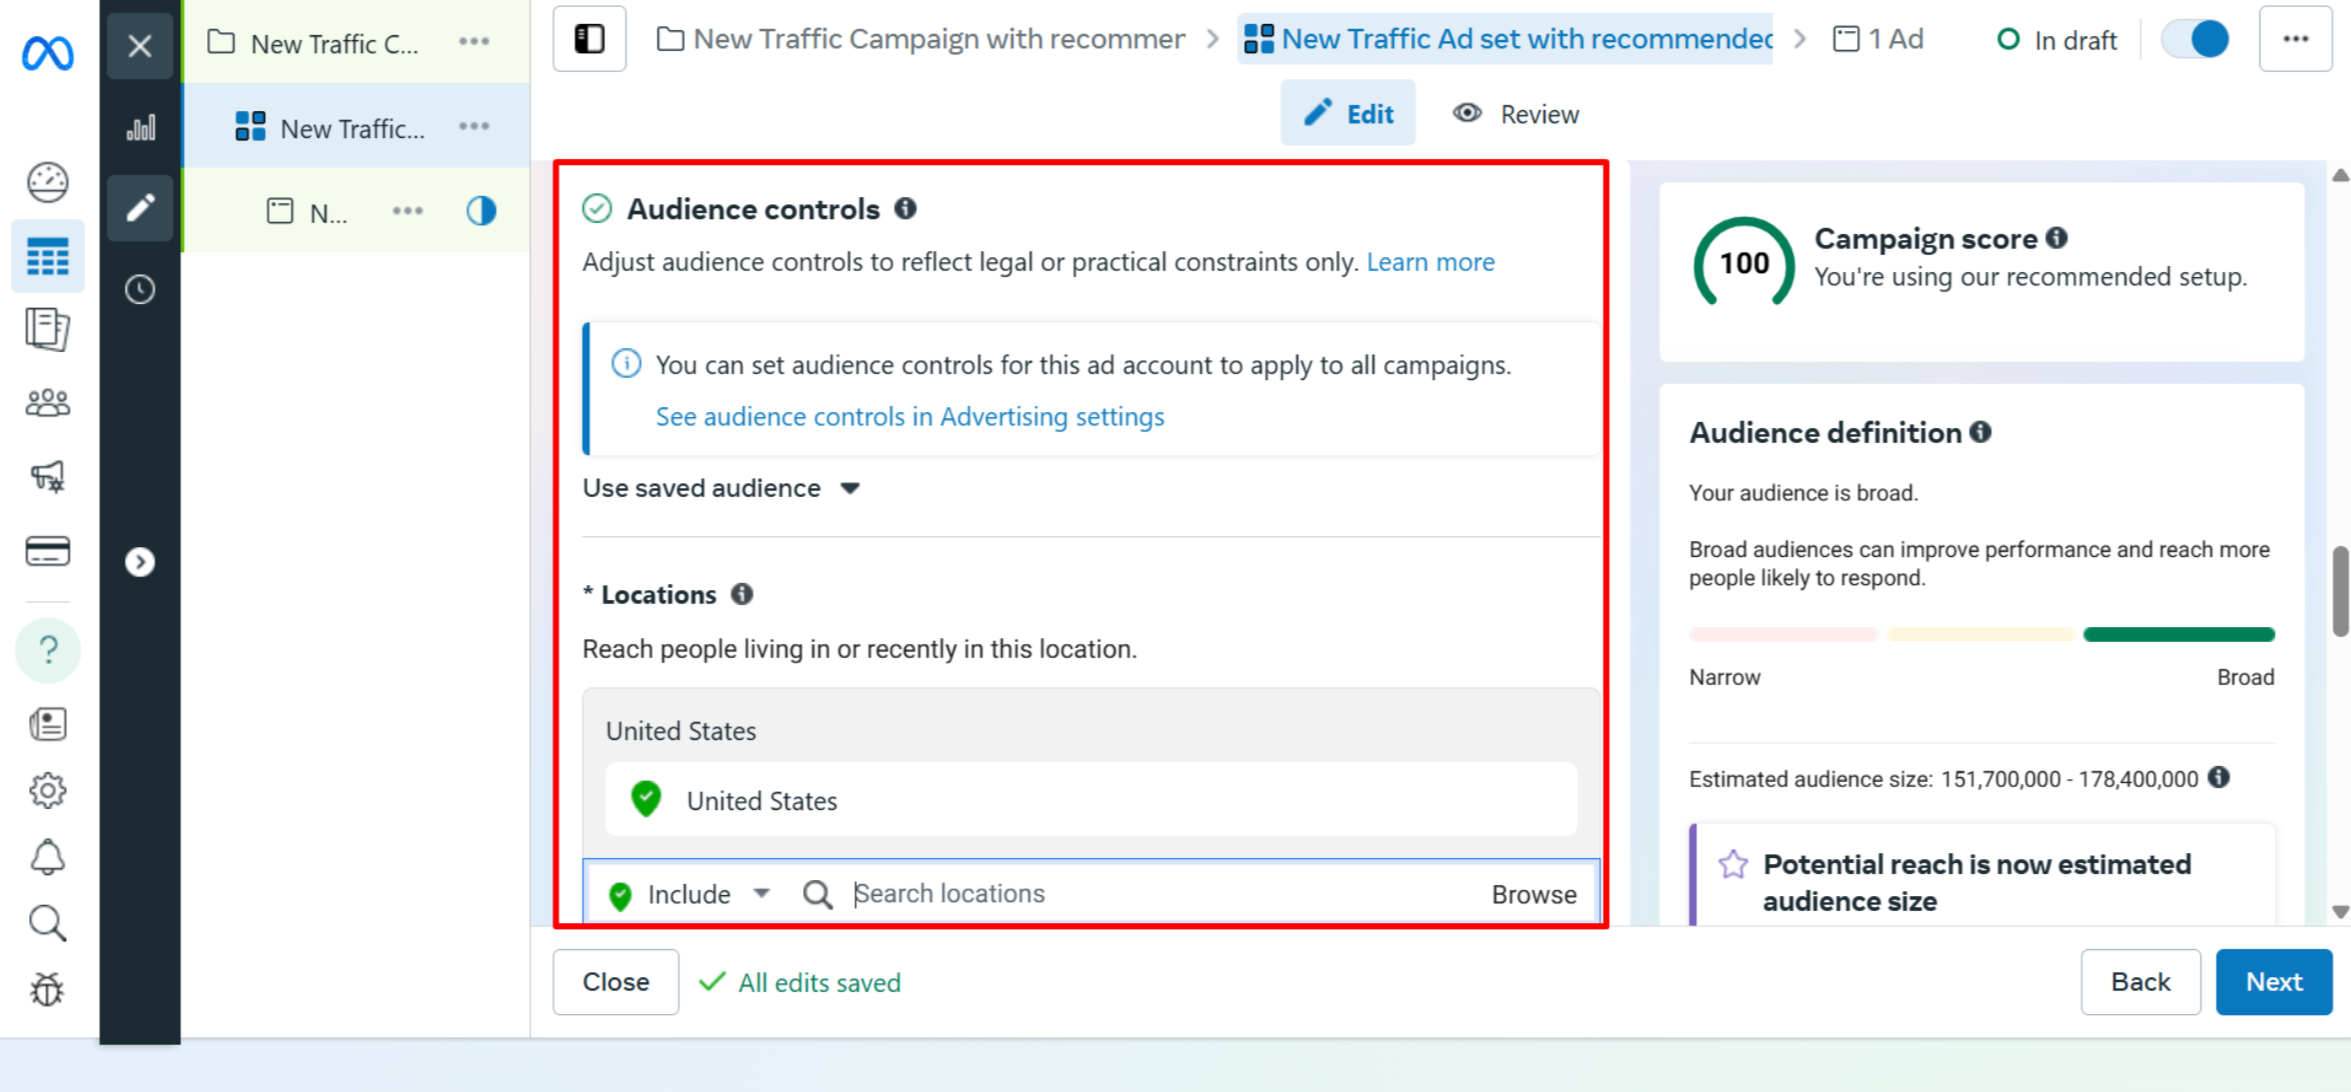Click the Help question mark icon
The height and width of the screenshot is (1092, 2351).
47,650
